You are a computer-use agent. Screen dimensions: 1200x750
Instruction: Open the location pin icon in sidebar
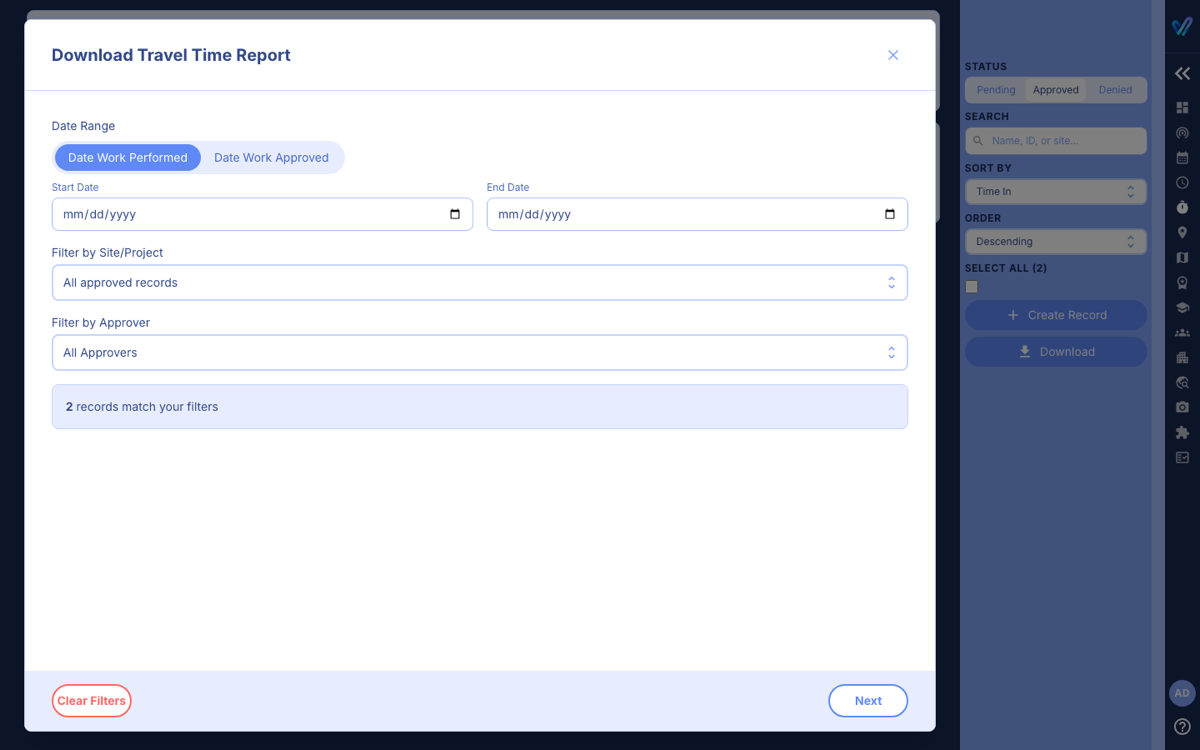point(1182,233)
